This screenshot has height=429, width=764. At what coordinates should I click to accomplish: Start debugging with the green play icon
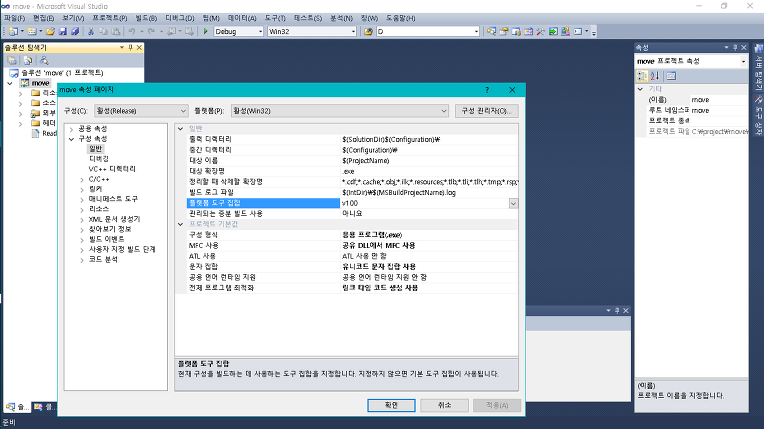[x=206, y=31]
